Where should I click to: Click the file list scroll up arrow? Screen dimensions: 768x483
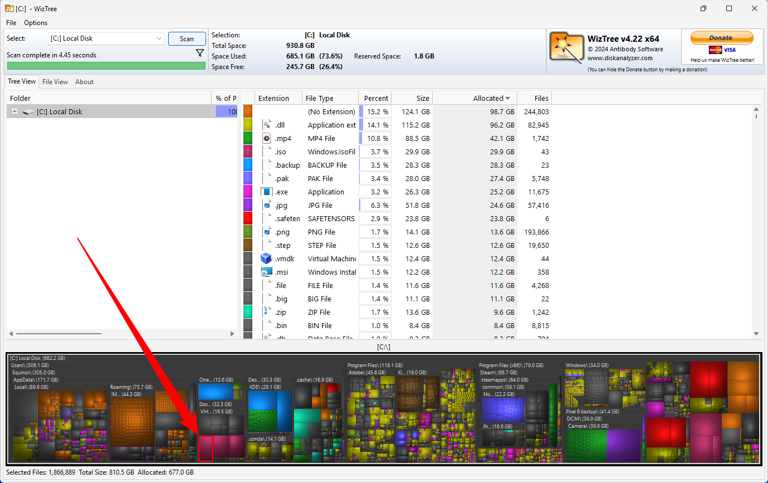pos(756,109)
